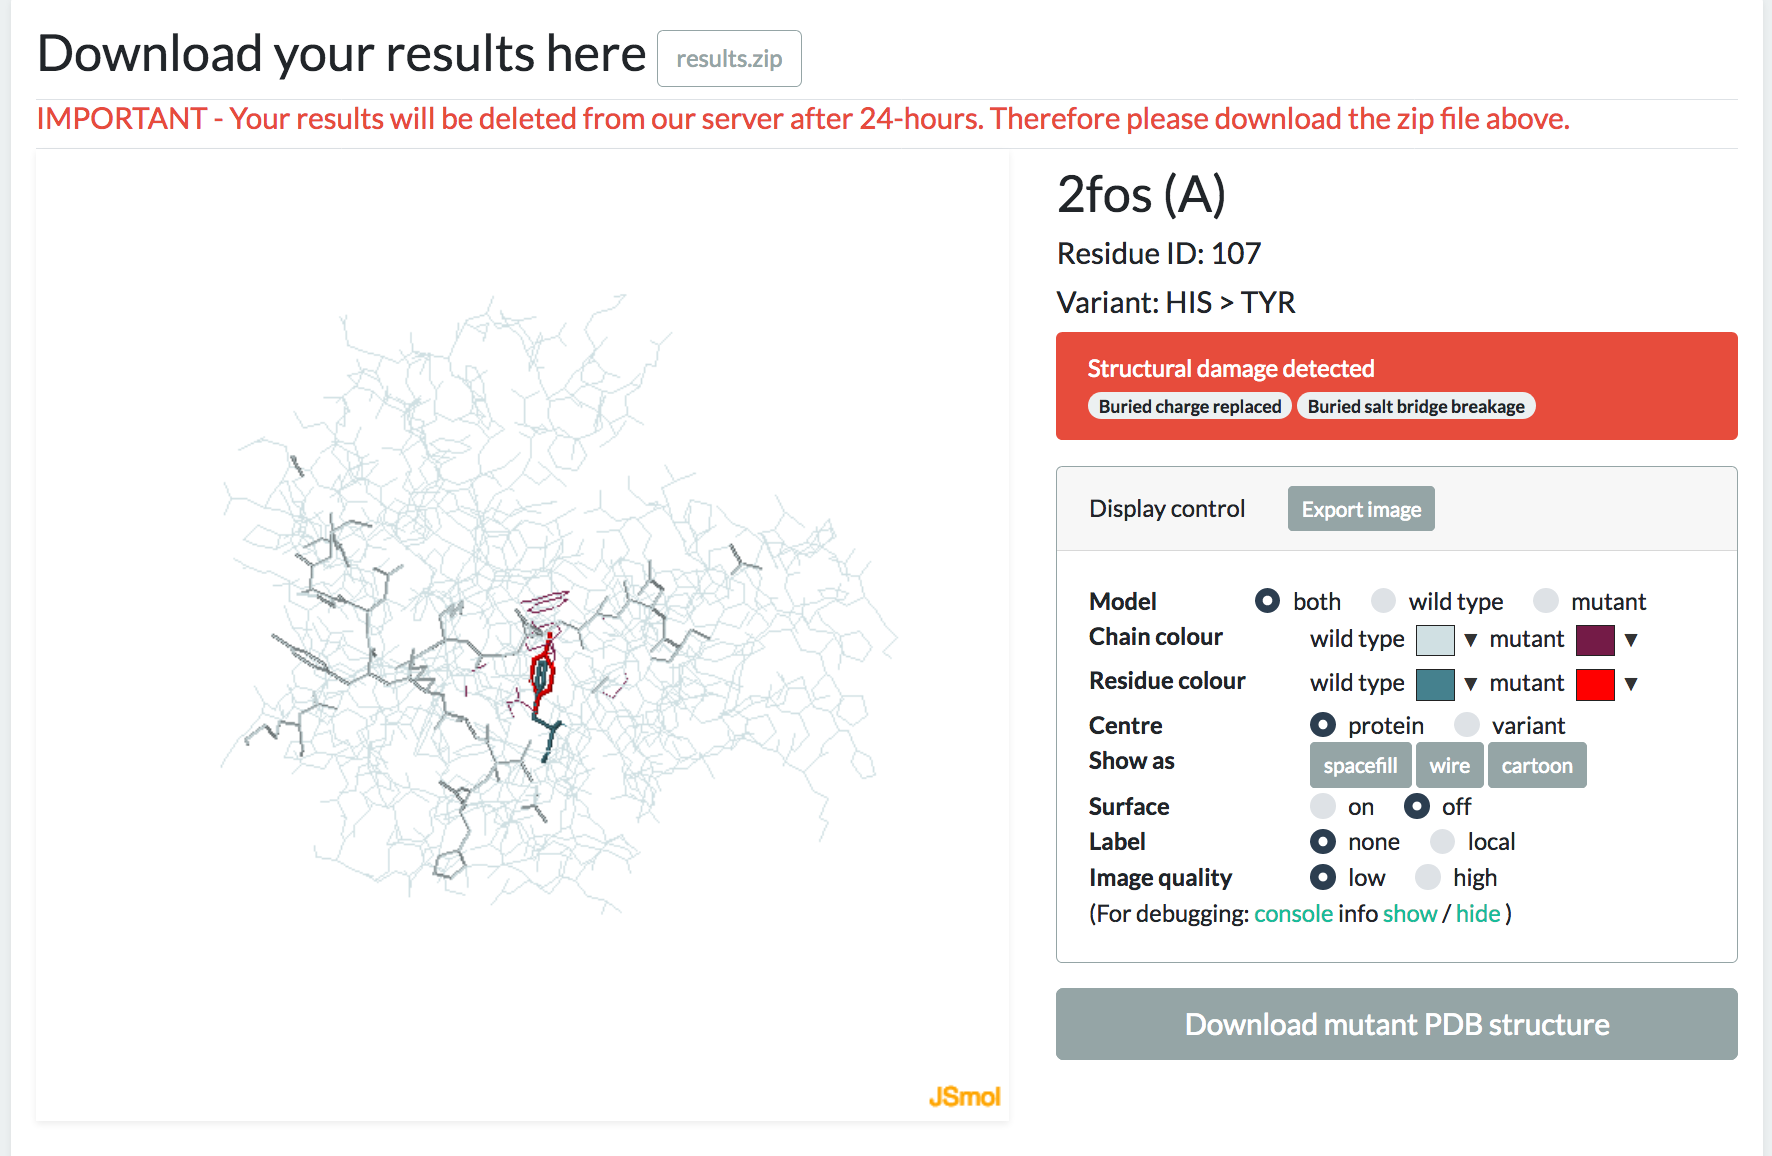Show structure as wire
The height and width of the screenshot is (1156, 1772).
1449,765
